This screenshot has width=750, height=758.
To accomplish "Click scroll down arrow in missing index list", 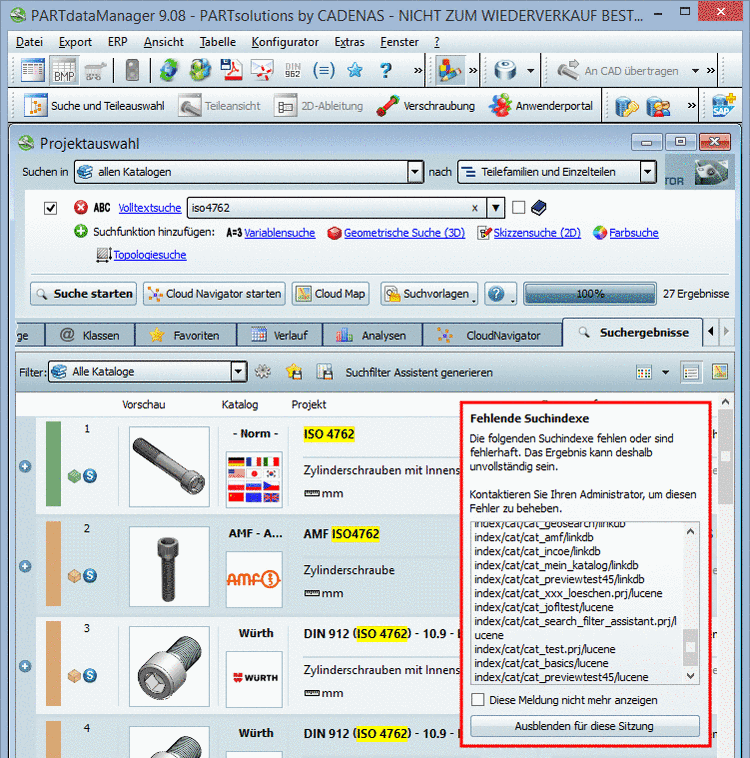I will (x=691, y=676).
